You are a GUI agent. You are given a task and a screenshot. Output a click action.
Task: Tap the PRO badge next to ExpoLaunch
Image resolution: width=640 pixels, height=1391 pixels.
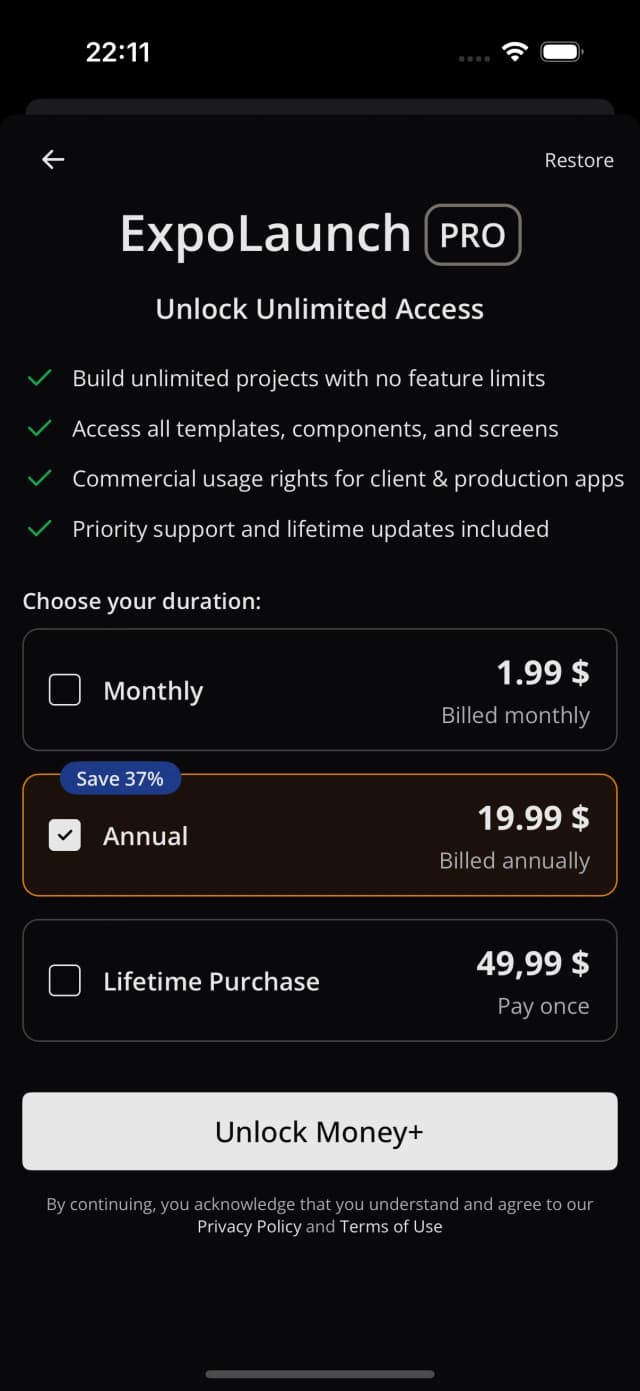tap(473, 235)
